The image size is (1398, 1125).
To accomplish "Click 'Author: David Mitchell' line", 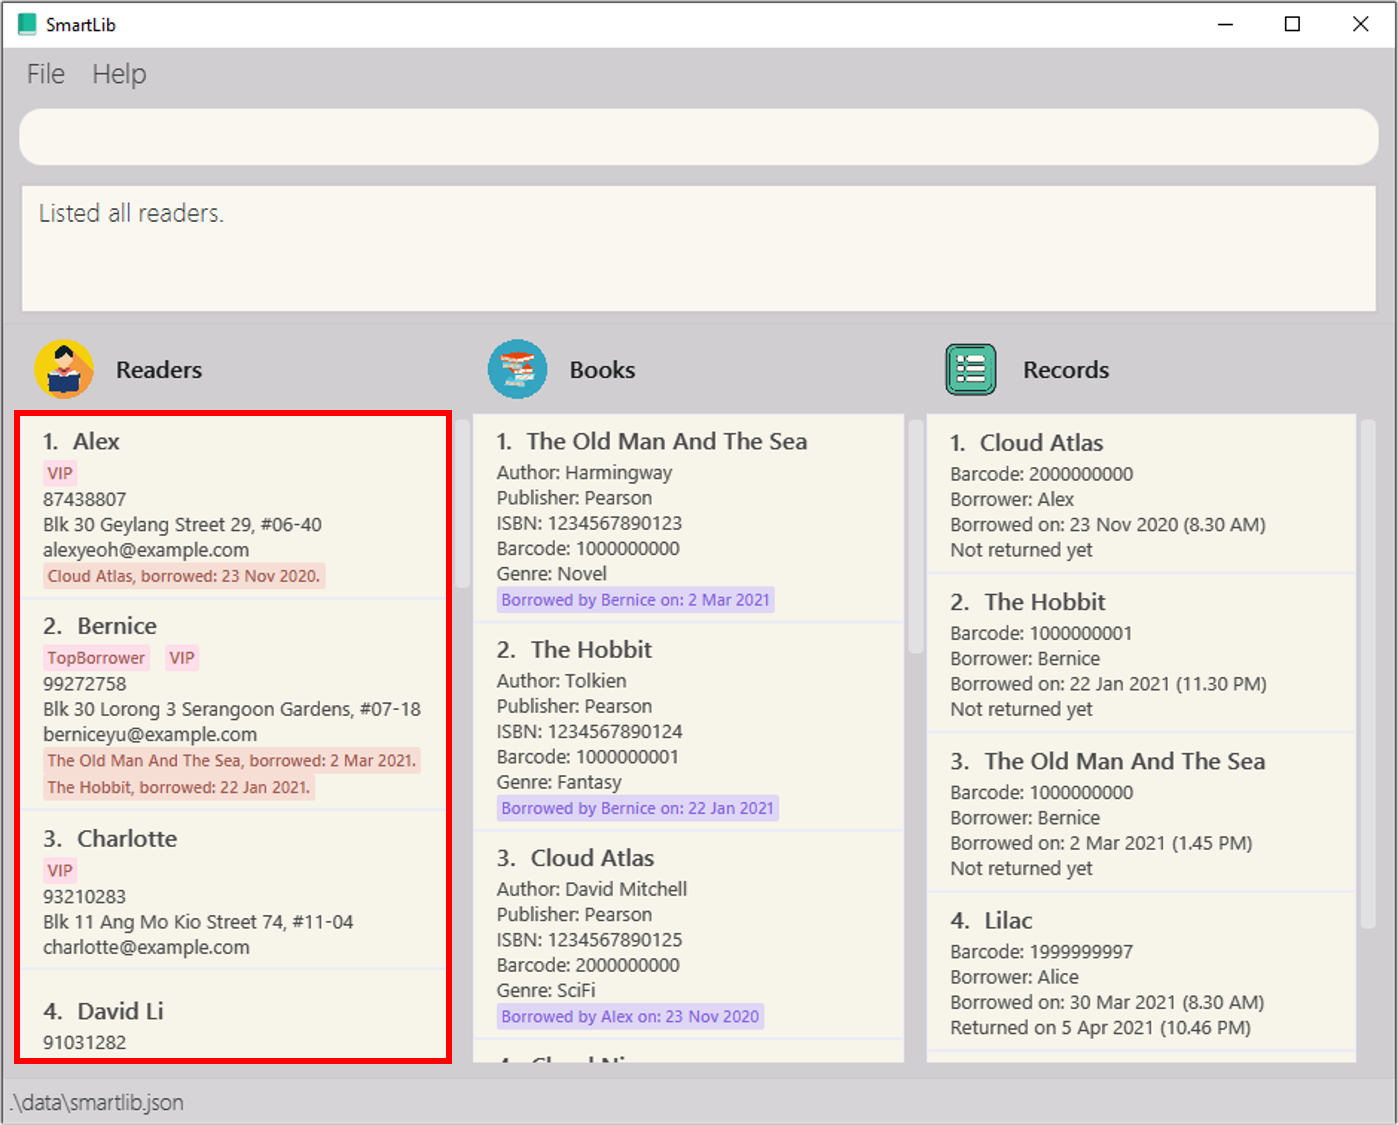I will pos(592,889).
